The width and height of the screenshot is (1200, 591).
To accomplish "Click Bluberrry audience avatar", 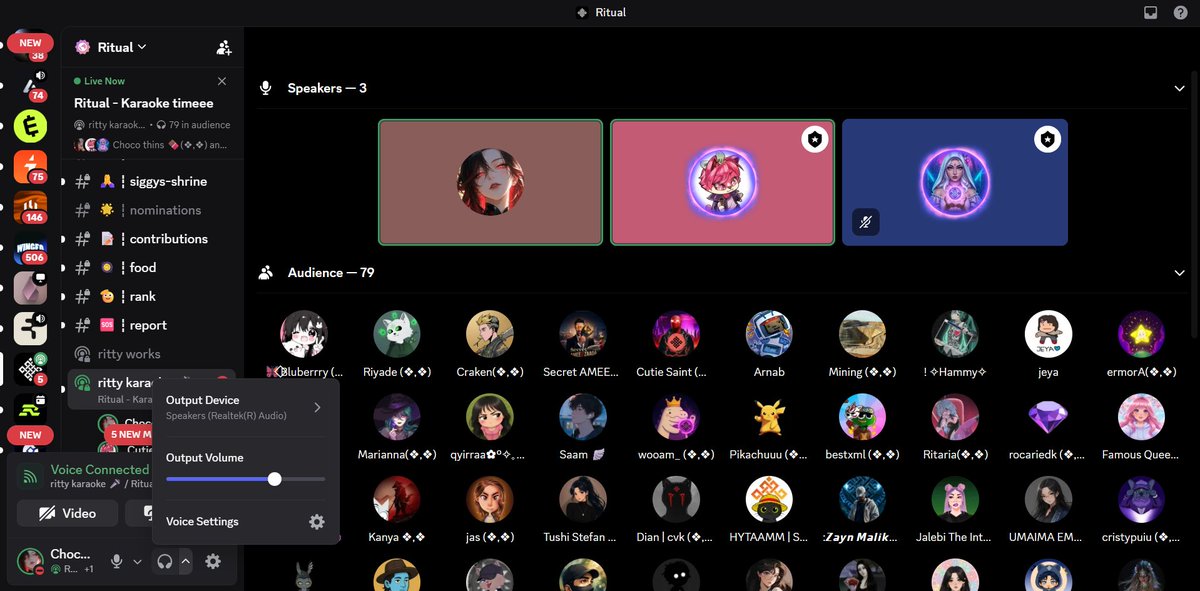I will (304, 334).
